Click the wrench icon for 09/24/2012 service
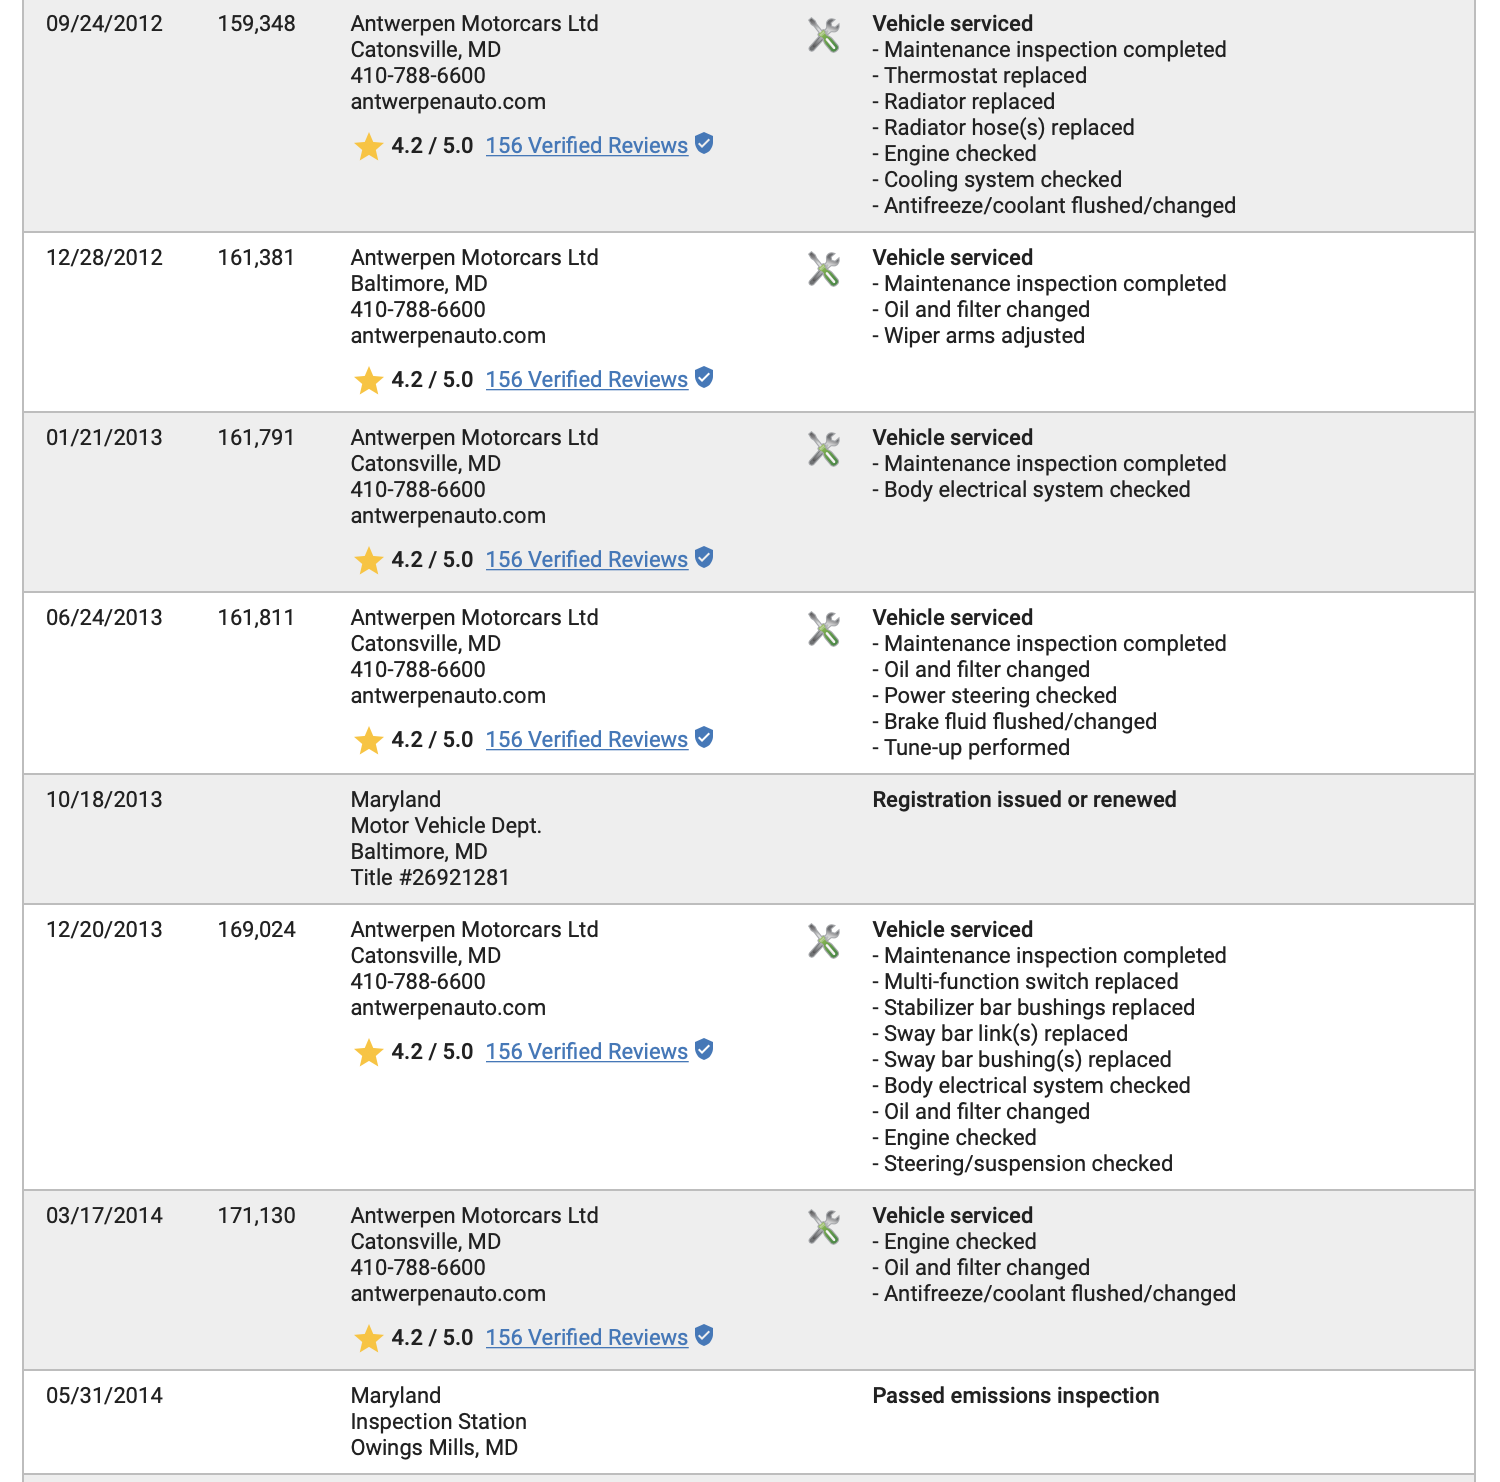Image resolution: width=1500 pixels, height=1482 pixels. [824, 35]
